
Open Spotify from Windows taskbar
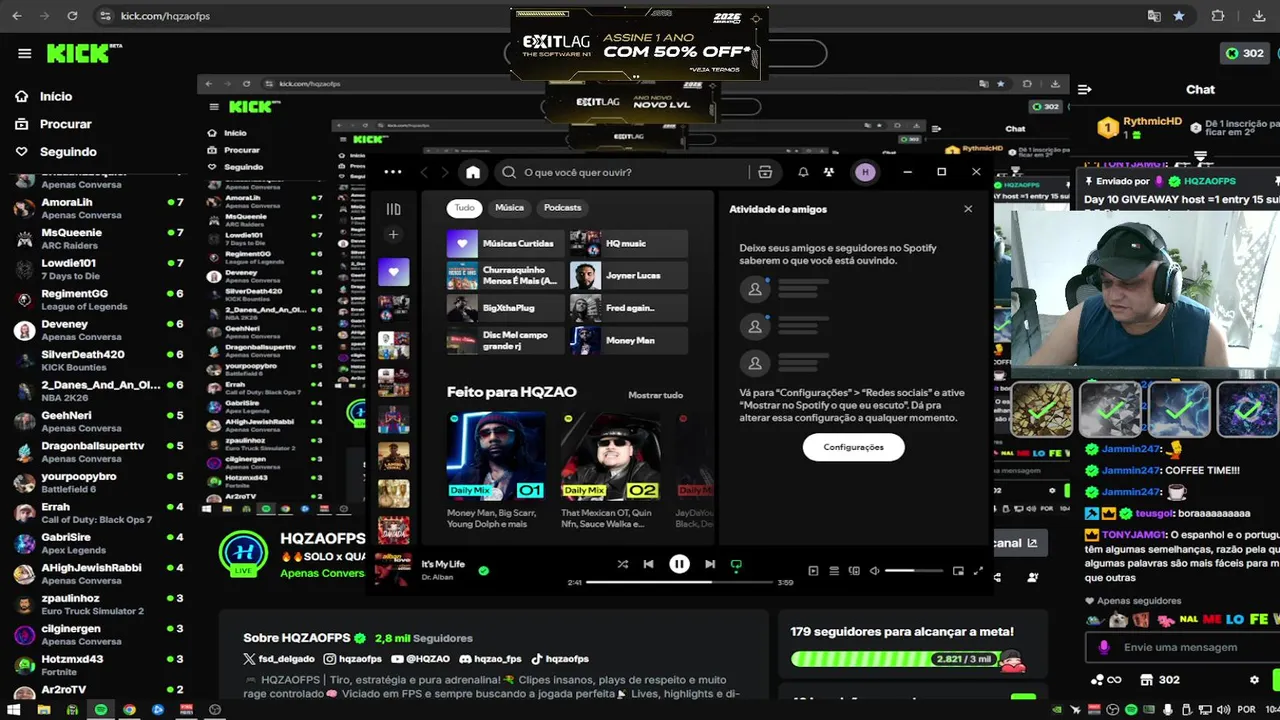[100, 710]
